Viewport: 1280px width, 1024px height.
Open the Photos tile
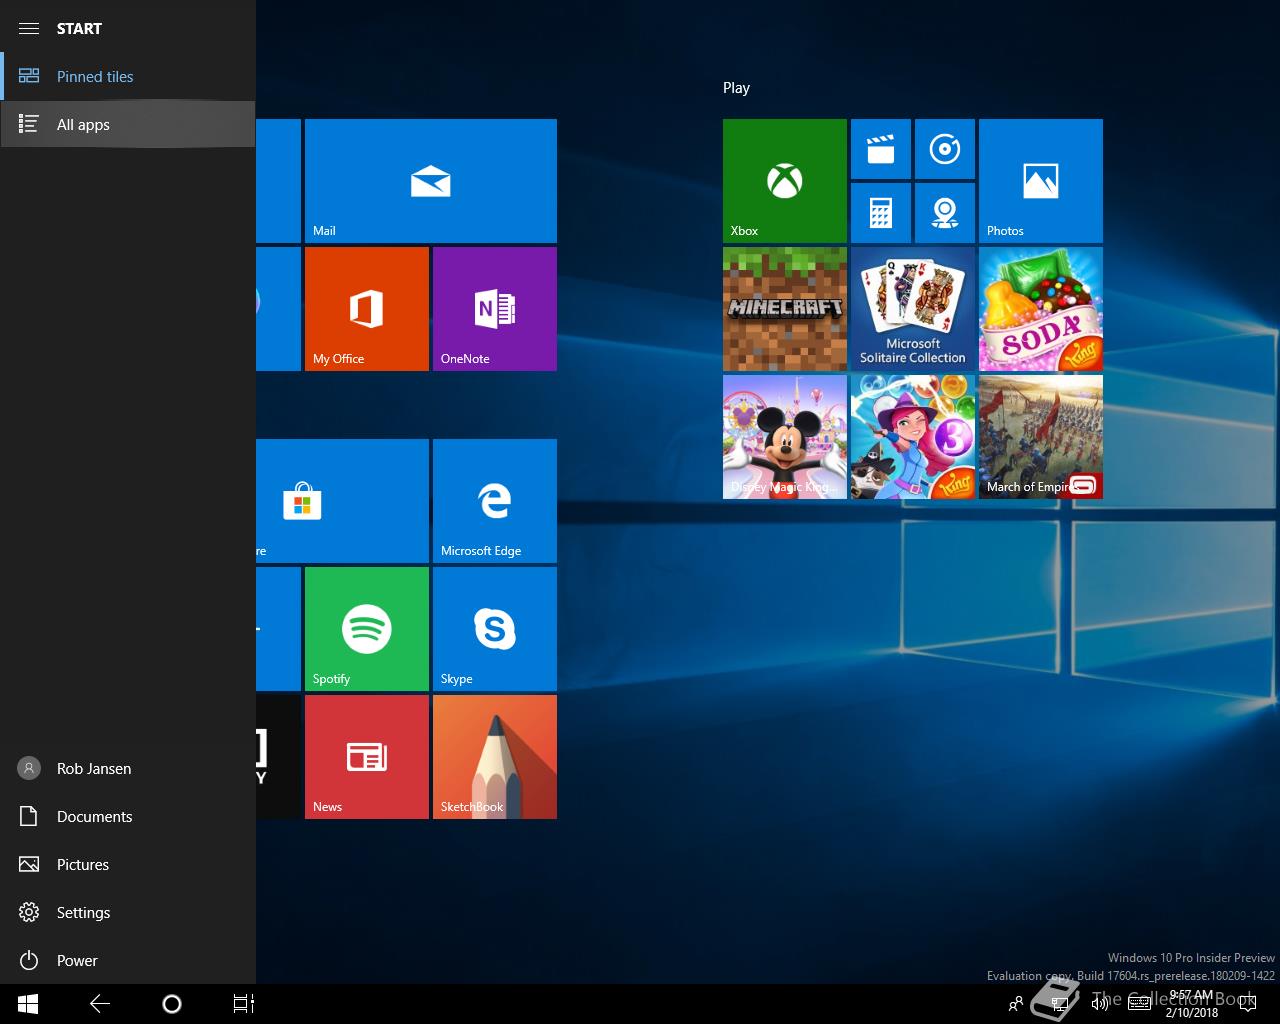(x=1040, y=181)
